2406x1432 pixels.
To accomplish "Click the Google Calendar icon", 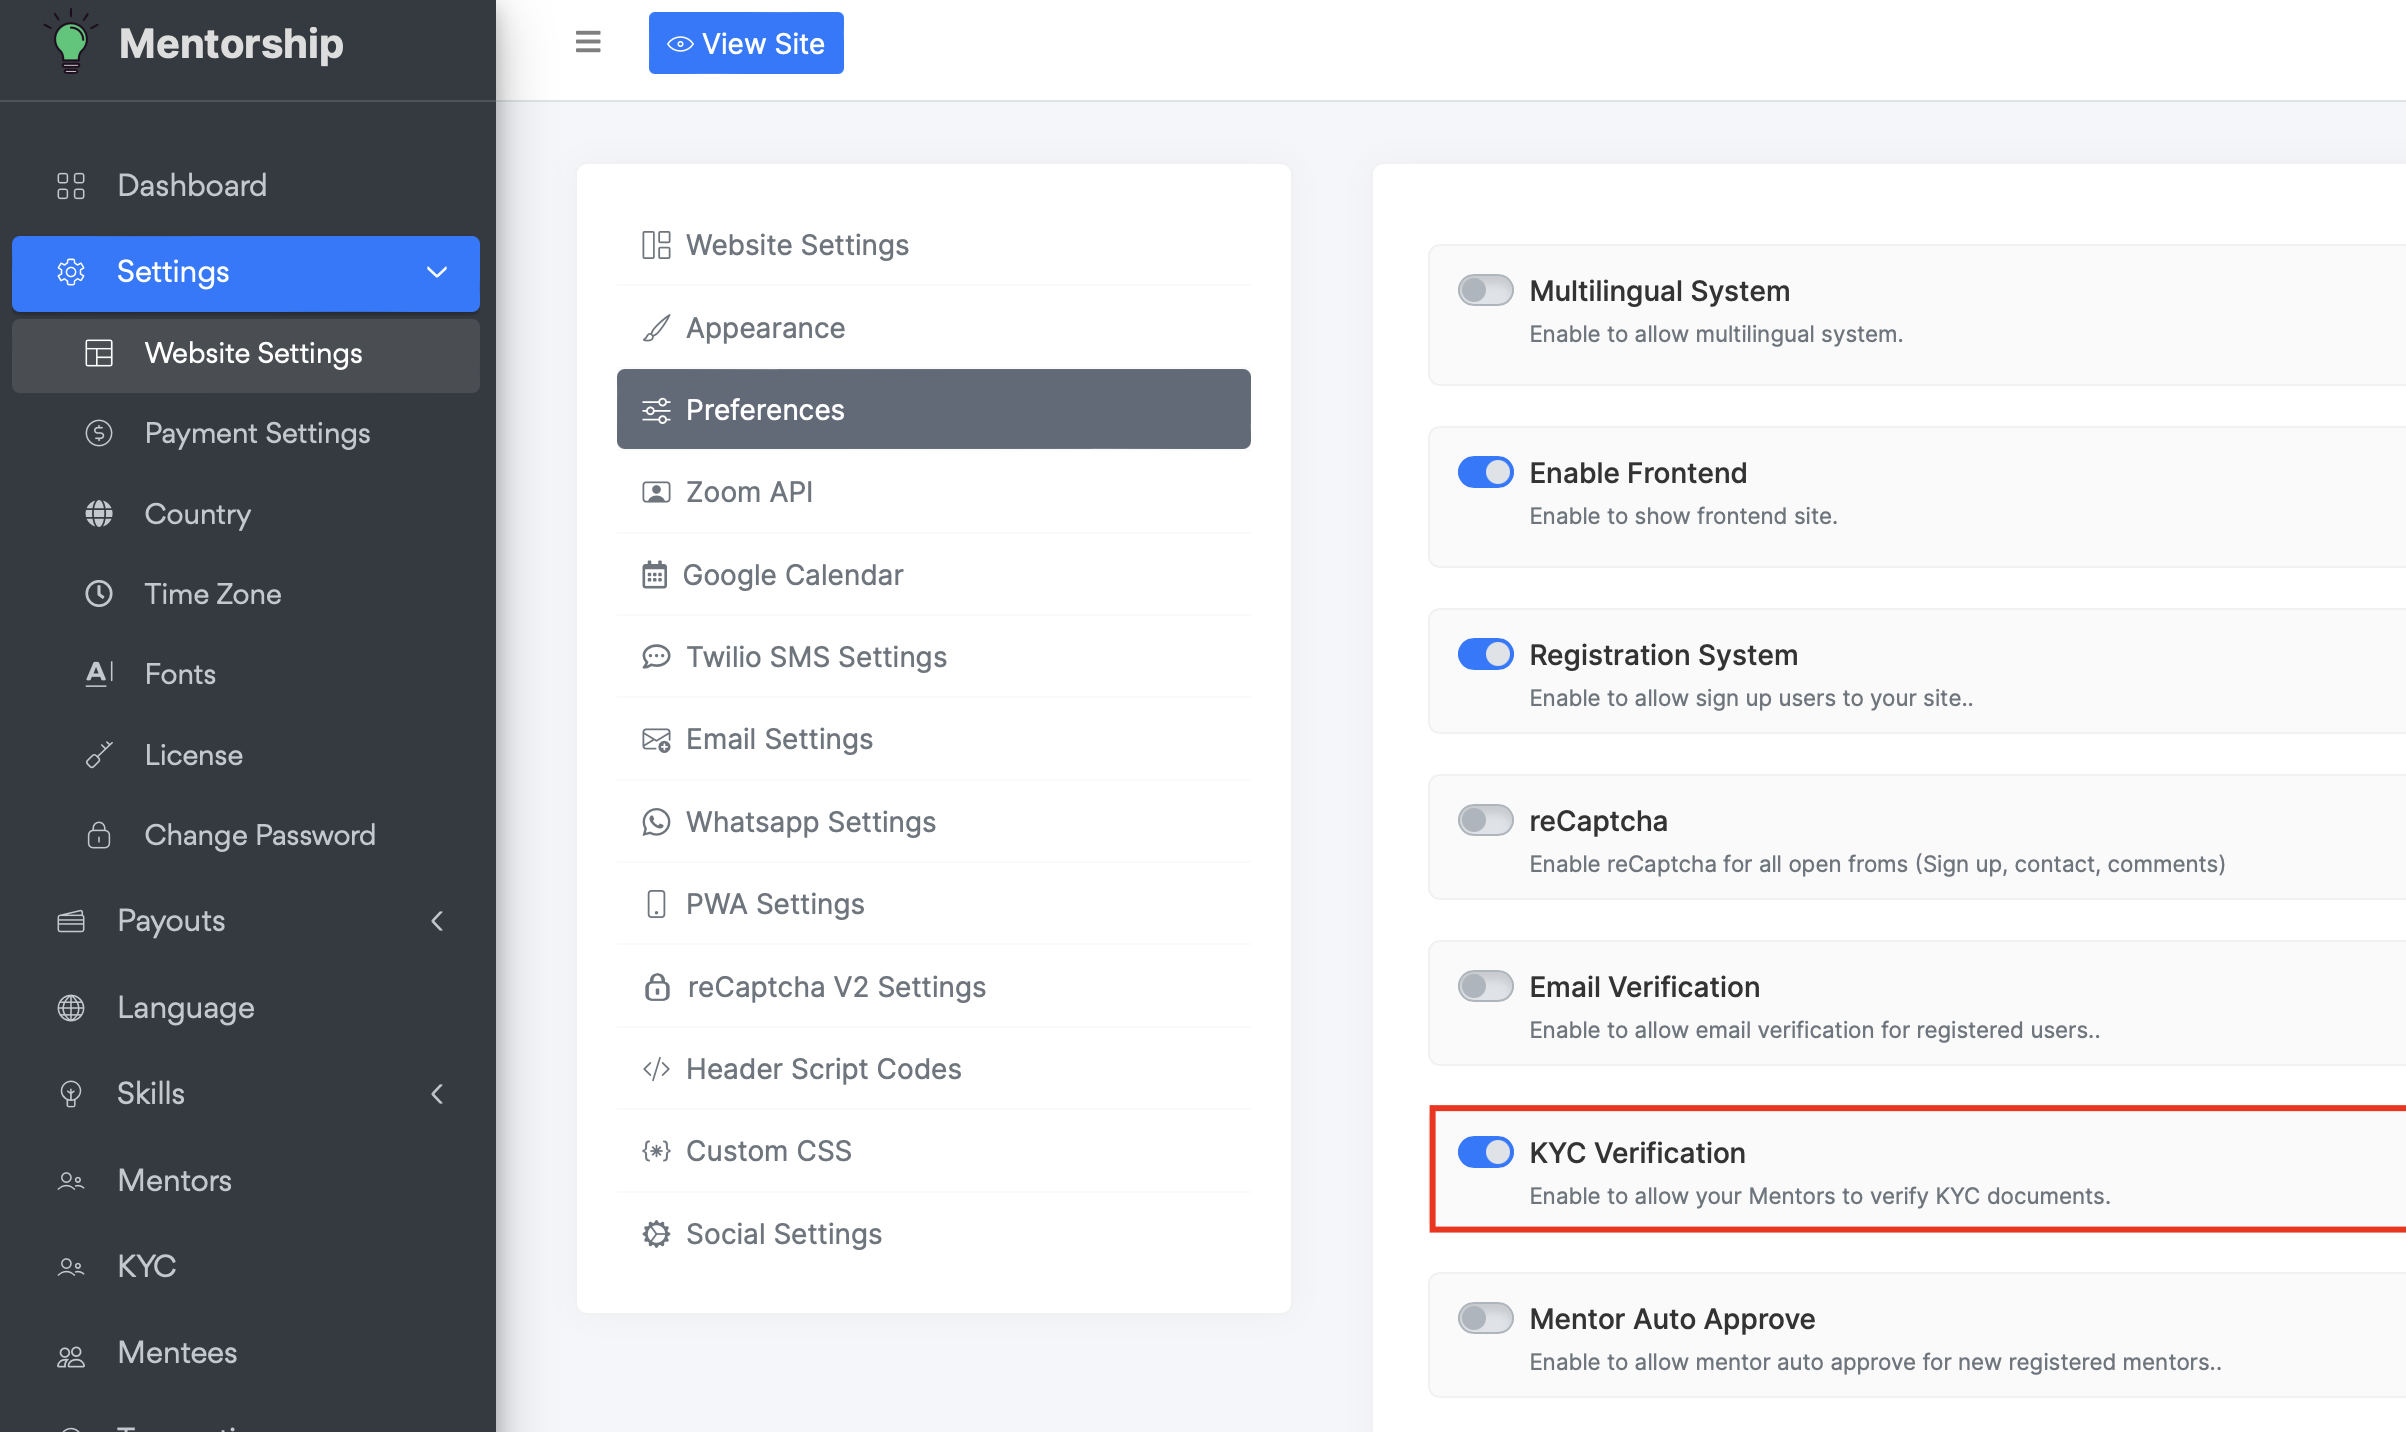I will tap(654, 575).
